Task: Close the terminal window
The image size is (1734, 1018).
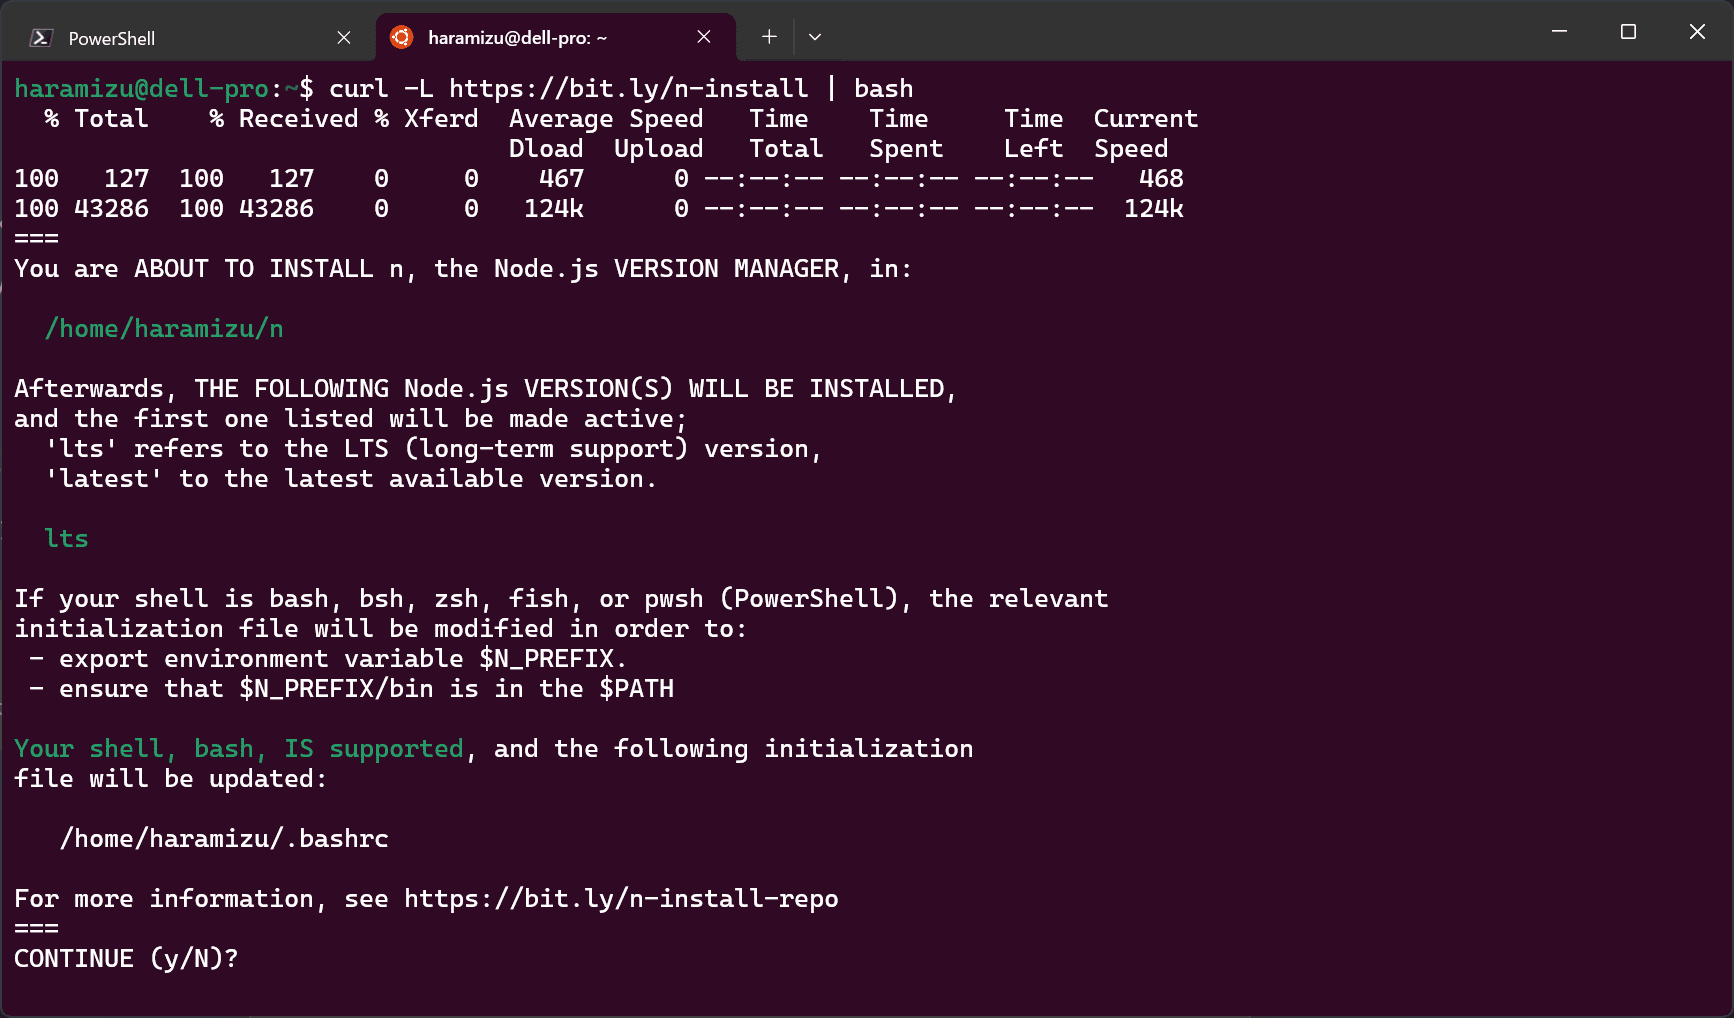Action: point(1697,32)
